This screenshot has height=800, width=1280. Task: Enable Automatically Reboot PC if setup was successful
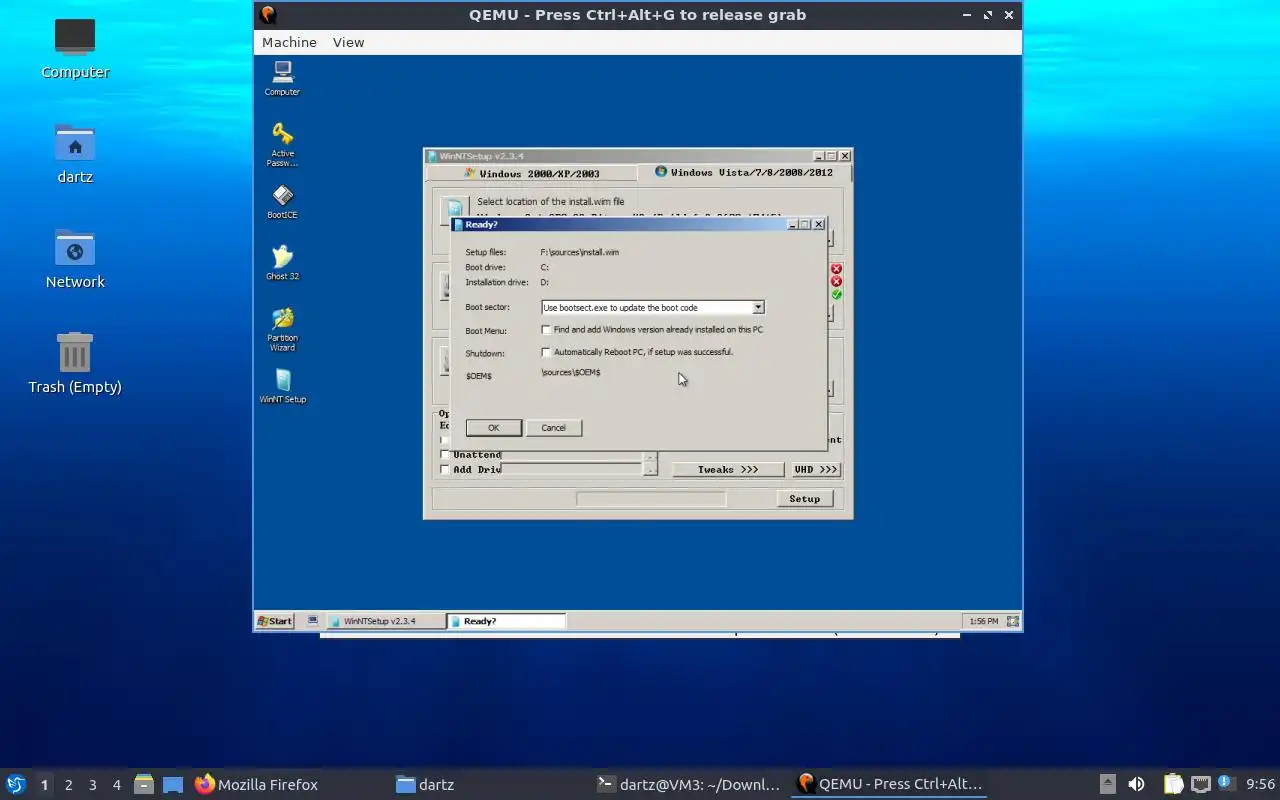546,352
